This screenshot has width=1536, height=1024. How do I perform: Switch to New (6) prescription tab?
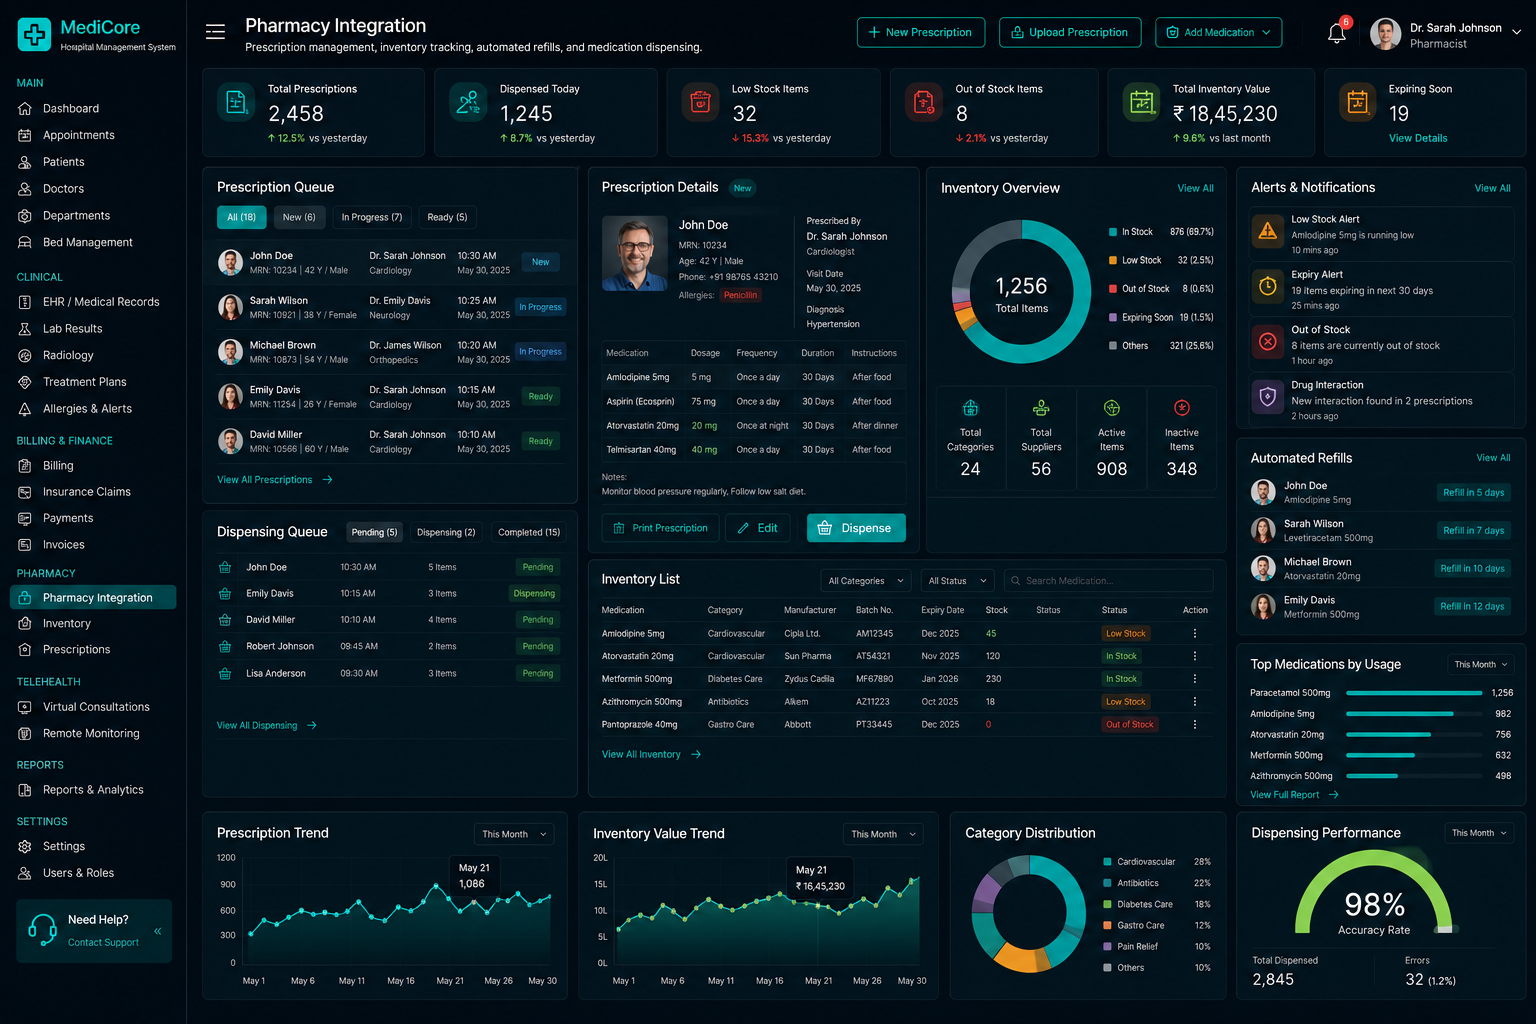pos(299,217)
